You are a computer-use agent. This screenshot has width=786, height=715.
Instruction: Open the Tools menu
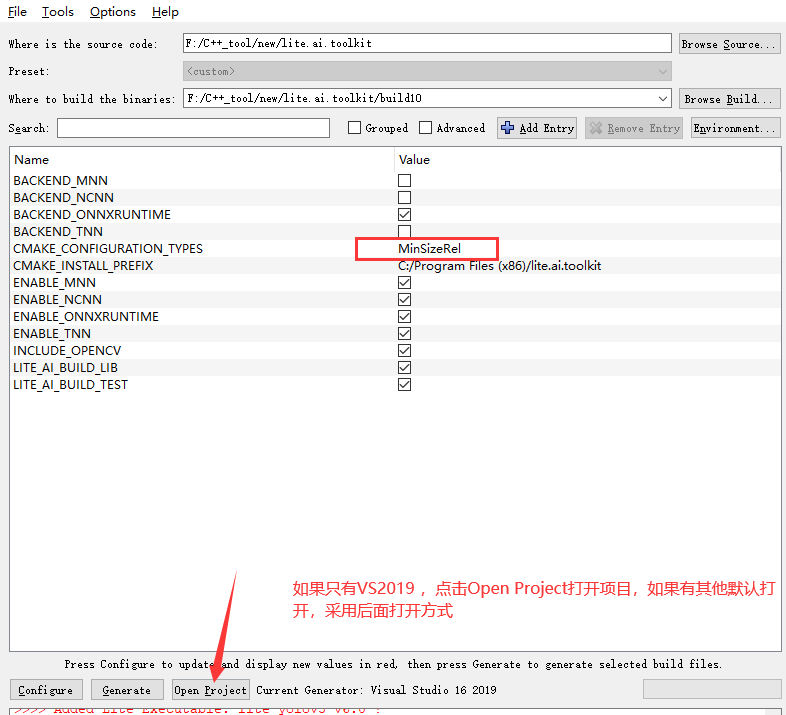click(x=58, y=12)
